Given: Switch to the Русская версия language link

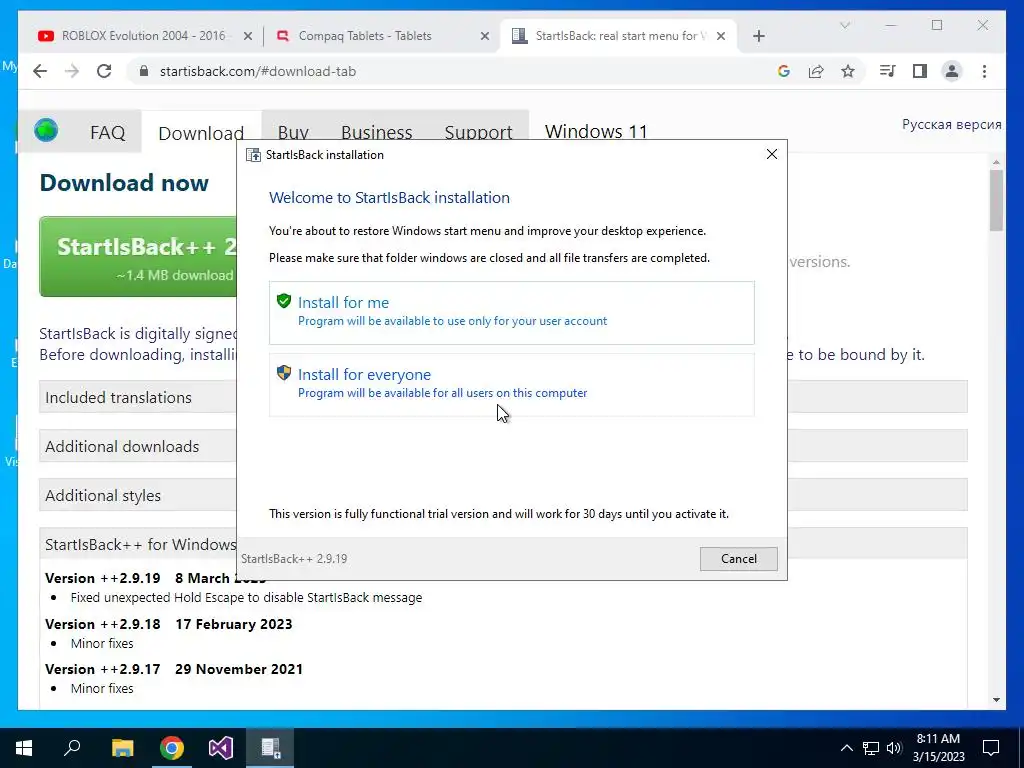Looking at the screenshot, I should click(952, 124).
